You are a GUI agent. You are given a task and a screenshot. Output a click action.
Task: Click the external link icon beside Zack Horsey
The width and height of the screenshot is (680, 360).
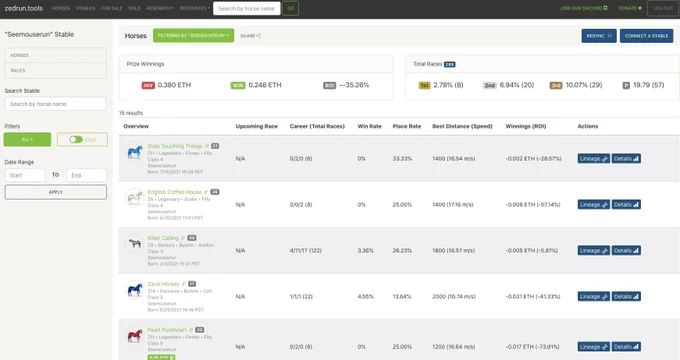click(x=183, y=284)
